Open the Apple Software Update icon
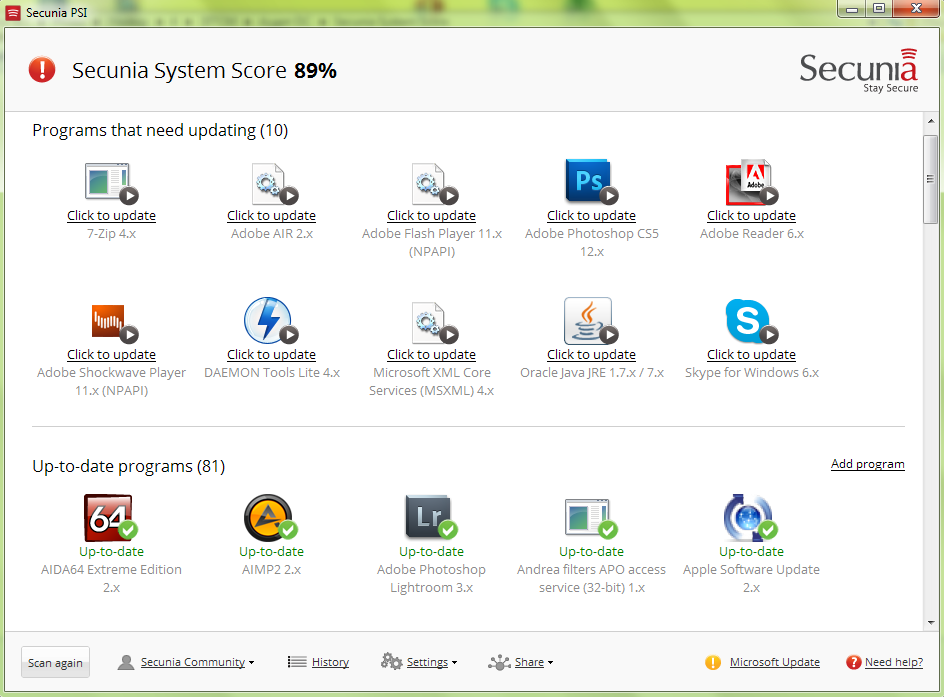 click(750, 518)
